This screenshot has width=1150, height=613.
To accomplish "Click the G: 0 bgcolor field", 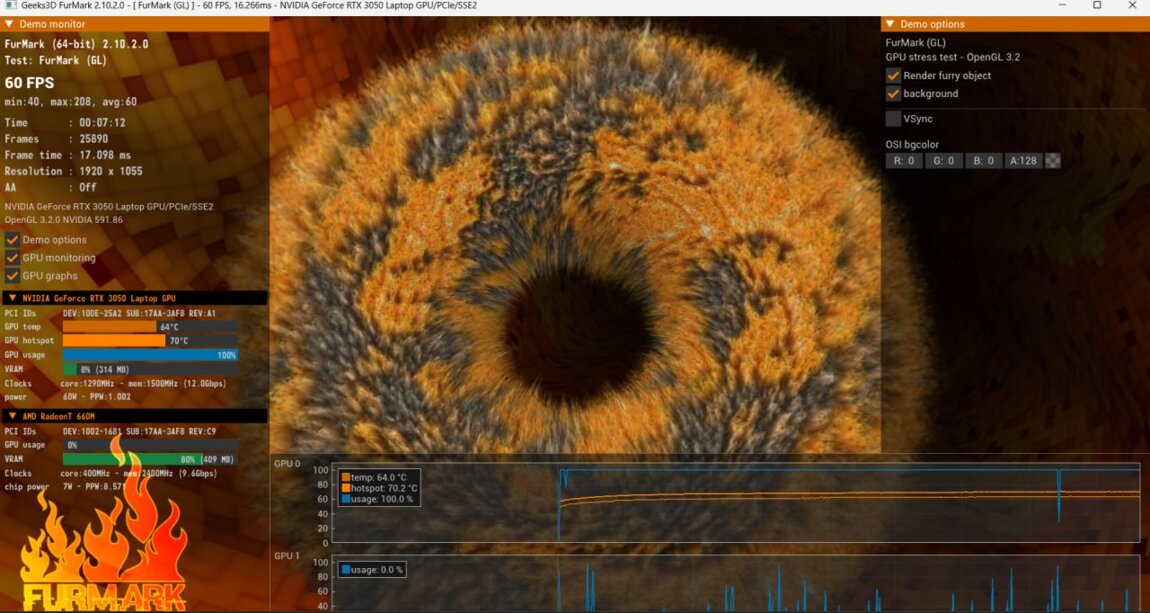I will (943, 161).
